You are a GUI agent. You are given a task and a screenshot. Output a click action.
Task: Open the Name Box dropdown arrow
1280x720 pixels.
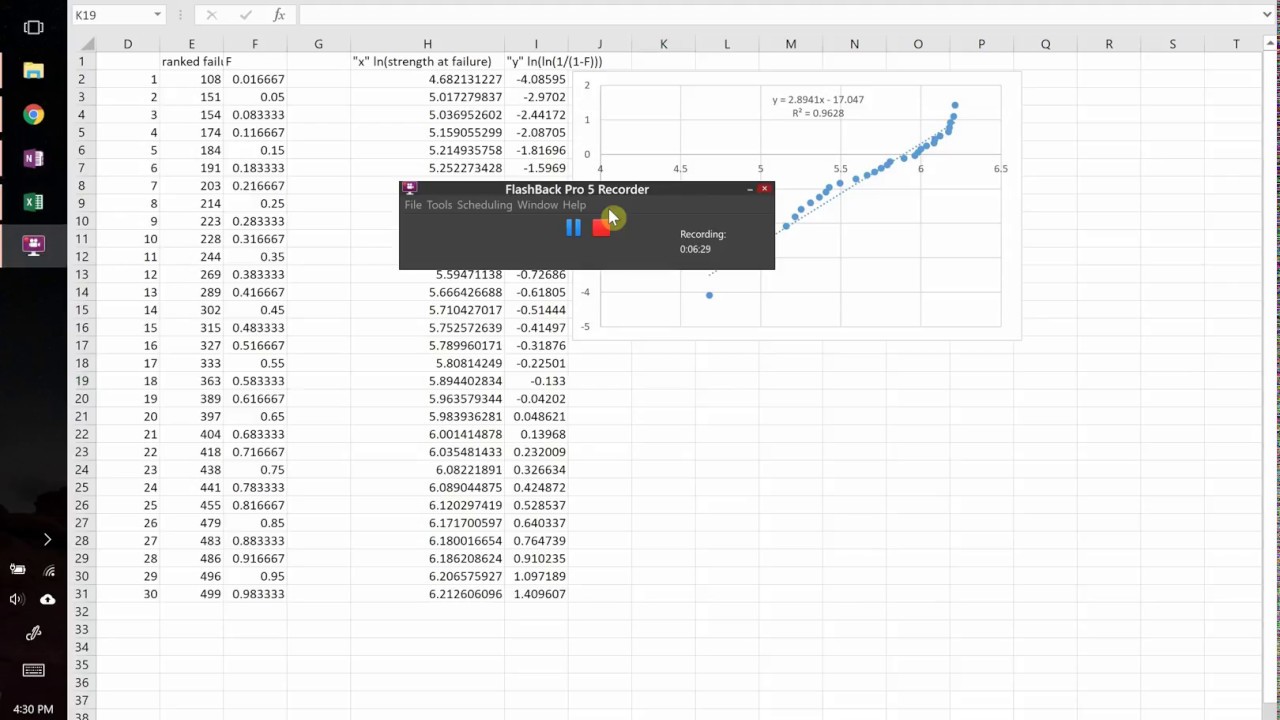click(x=157, y=15)
